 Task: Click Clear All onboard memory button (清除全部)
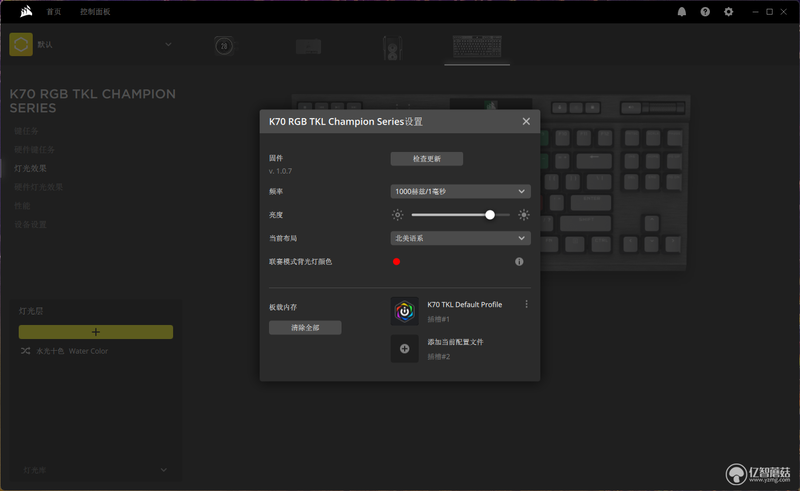pyautogui.click(x=305, y=328)
